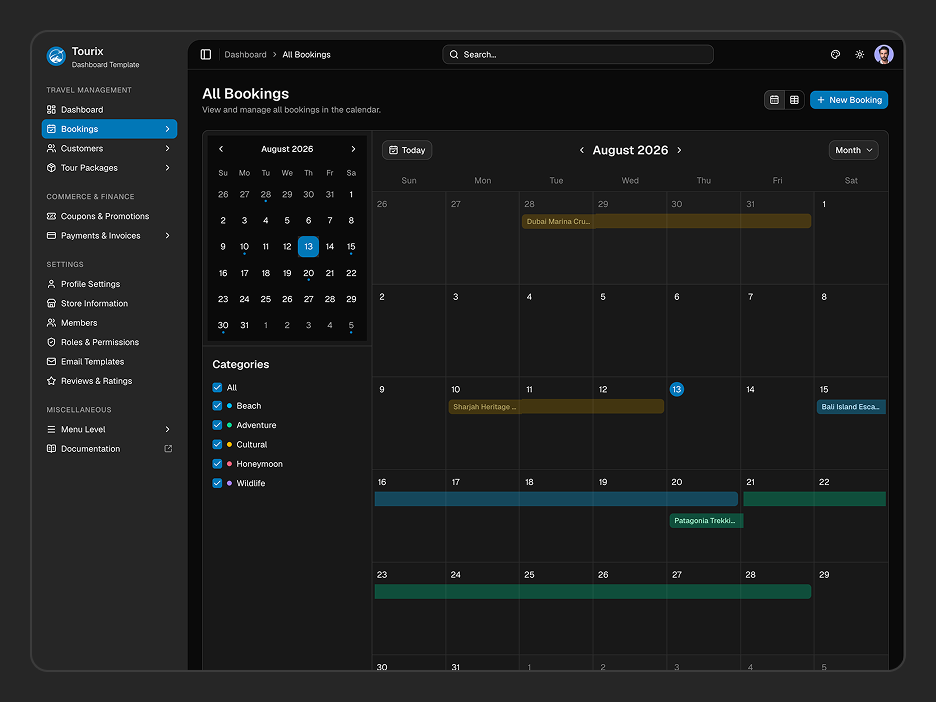Switch to table view icon
Screen dimensions: 936x702
coord(795,100)
